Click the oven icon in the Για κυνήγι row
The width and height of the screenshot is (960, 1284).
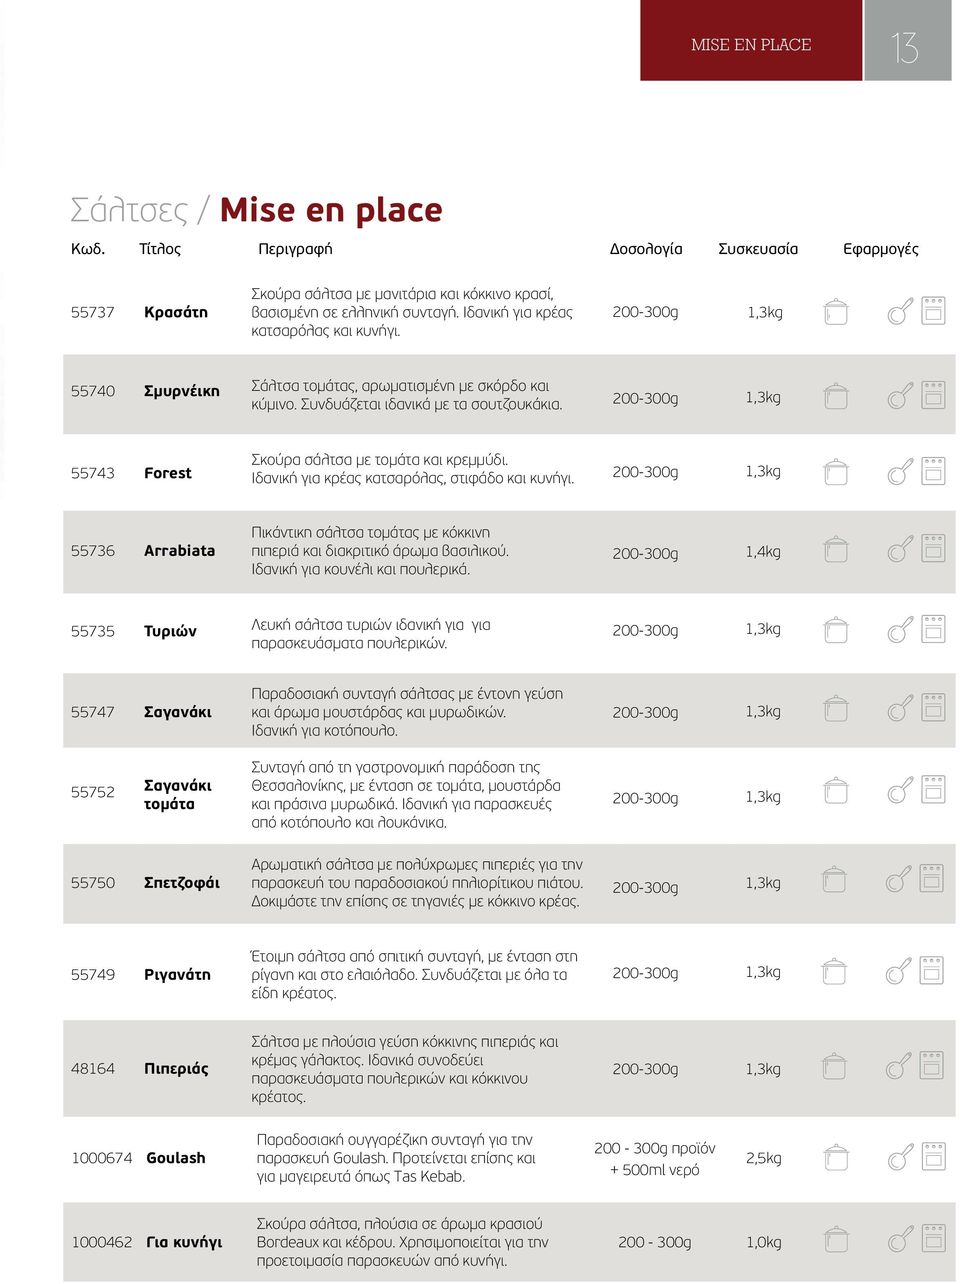point(933,1238)
